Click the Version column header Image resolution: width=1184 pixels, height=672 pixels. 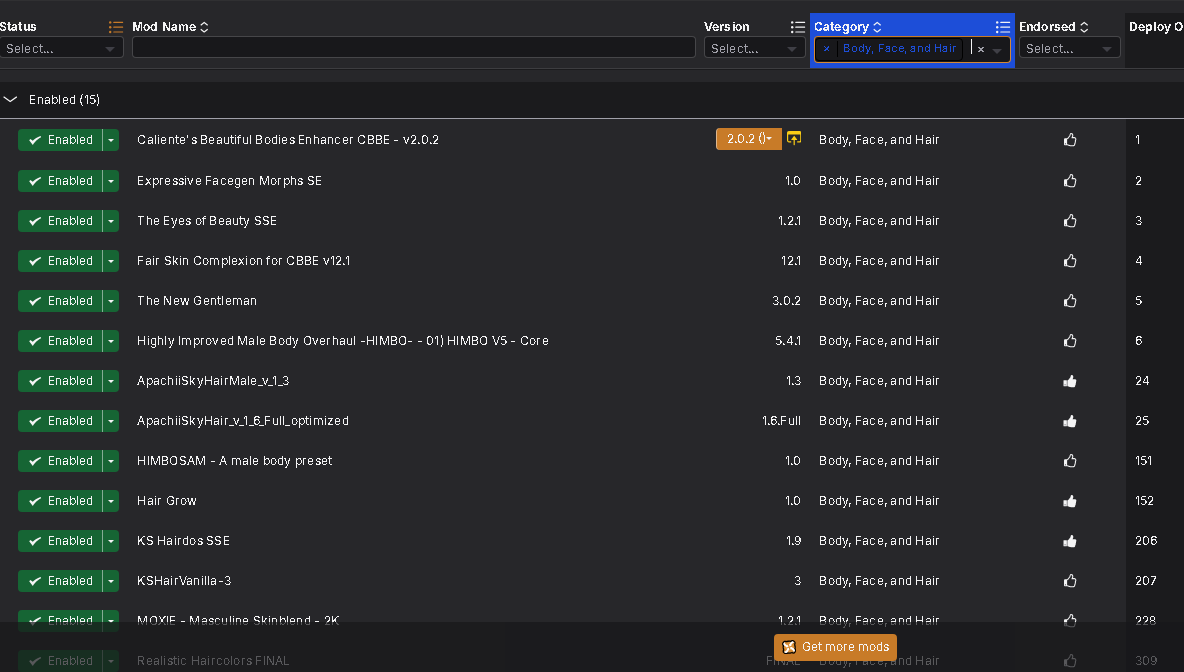(726, 27)
